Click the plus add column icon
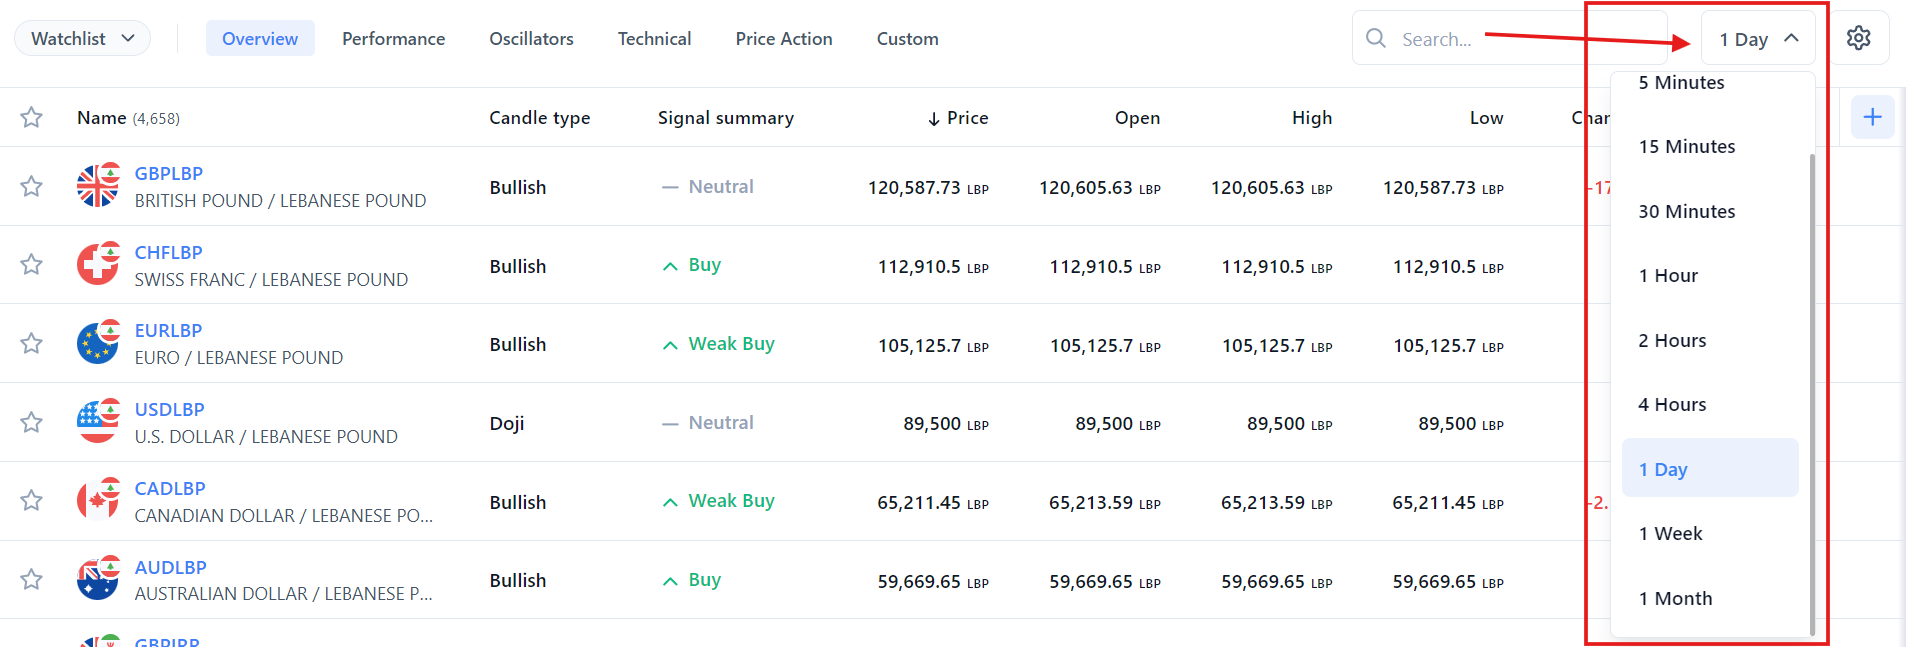 coord(1872,117)
